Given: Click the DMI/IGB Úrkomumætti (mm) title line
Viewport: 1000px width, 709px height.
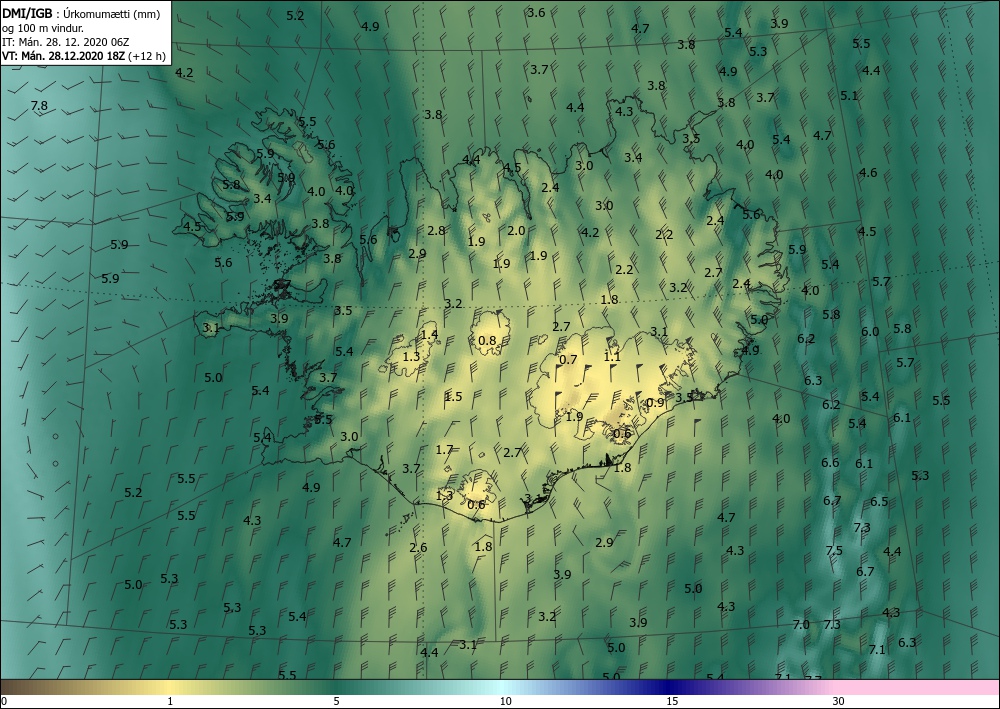Looking at the screenshot, I should (80, 13).
